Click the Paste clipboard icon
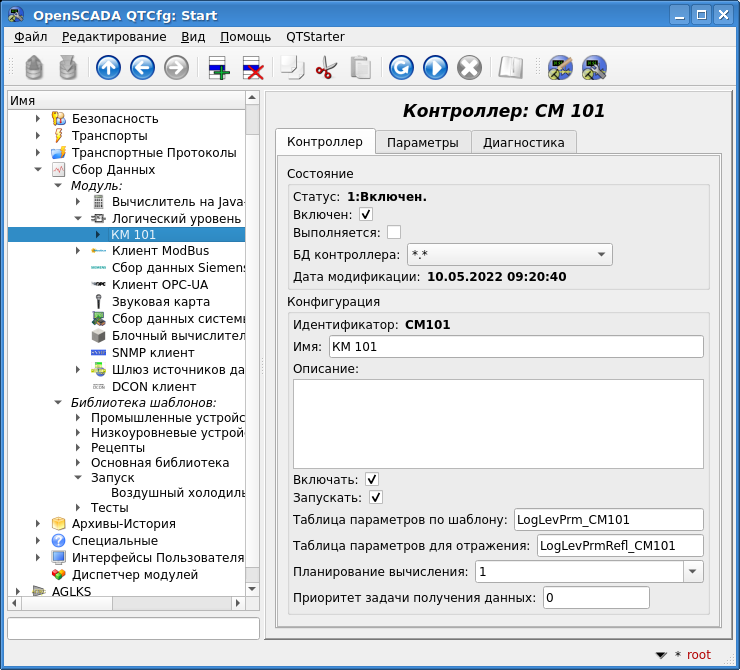 pos(360,67)
